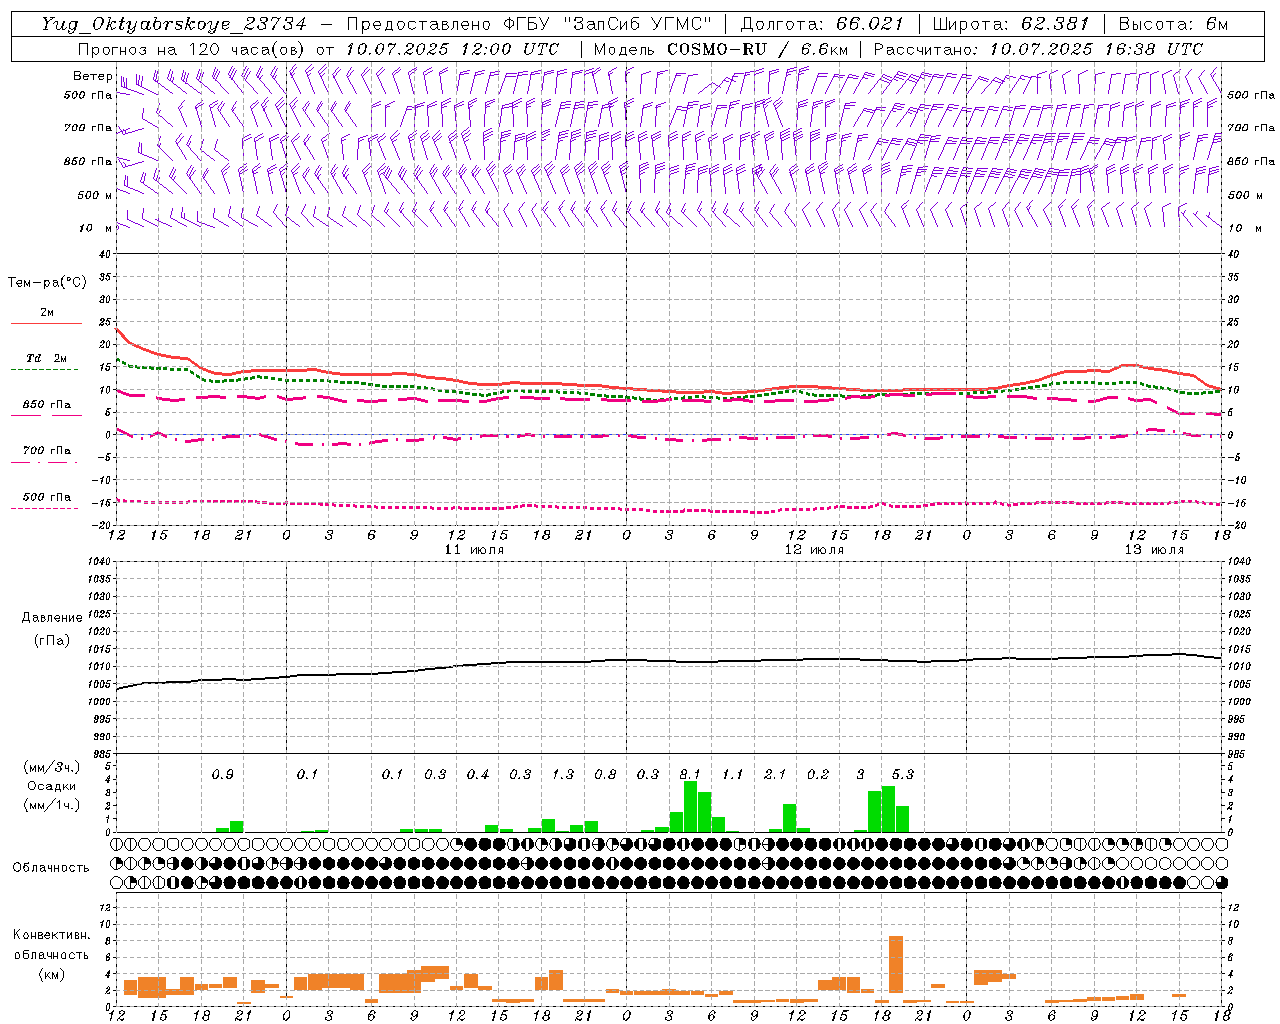This screenshot has height=1024, width=1280.
Task: Select the 'ЗапСиб УГМС' provider text
Action: (637, 24)
